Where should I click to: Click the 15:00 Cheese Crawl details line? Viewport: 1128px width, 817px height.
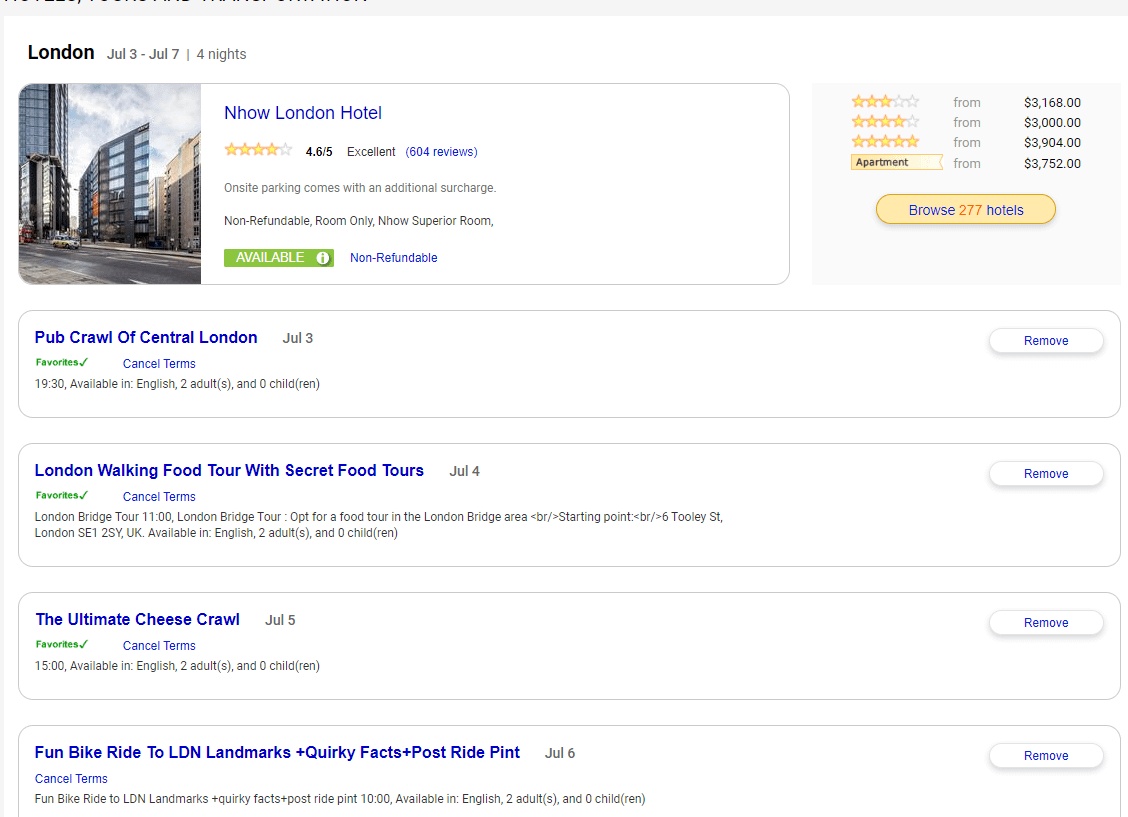177,666
